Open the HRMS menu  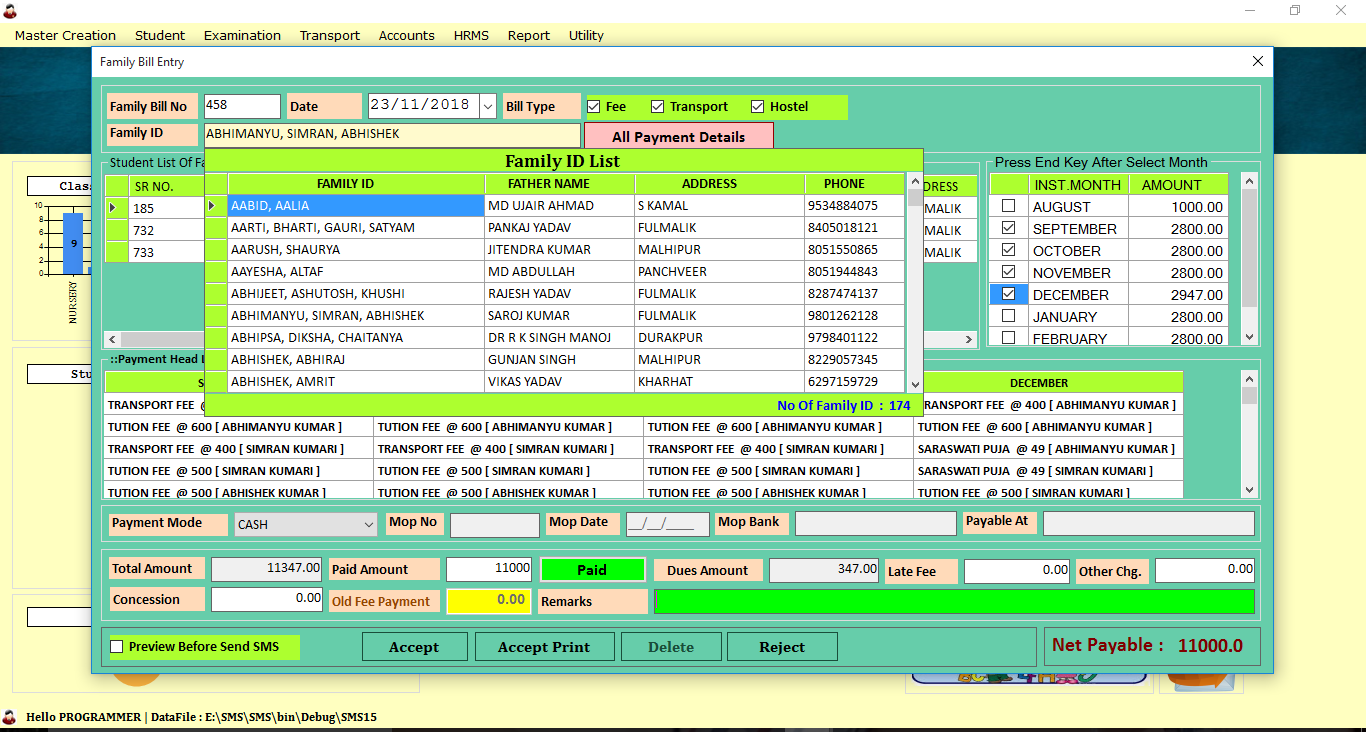471,35
